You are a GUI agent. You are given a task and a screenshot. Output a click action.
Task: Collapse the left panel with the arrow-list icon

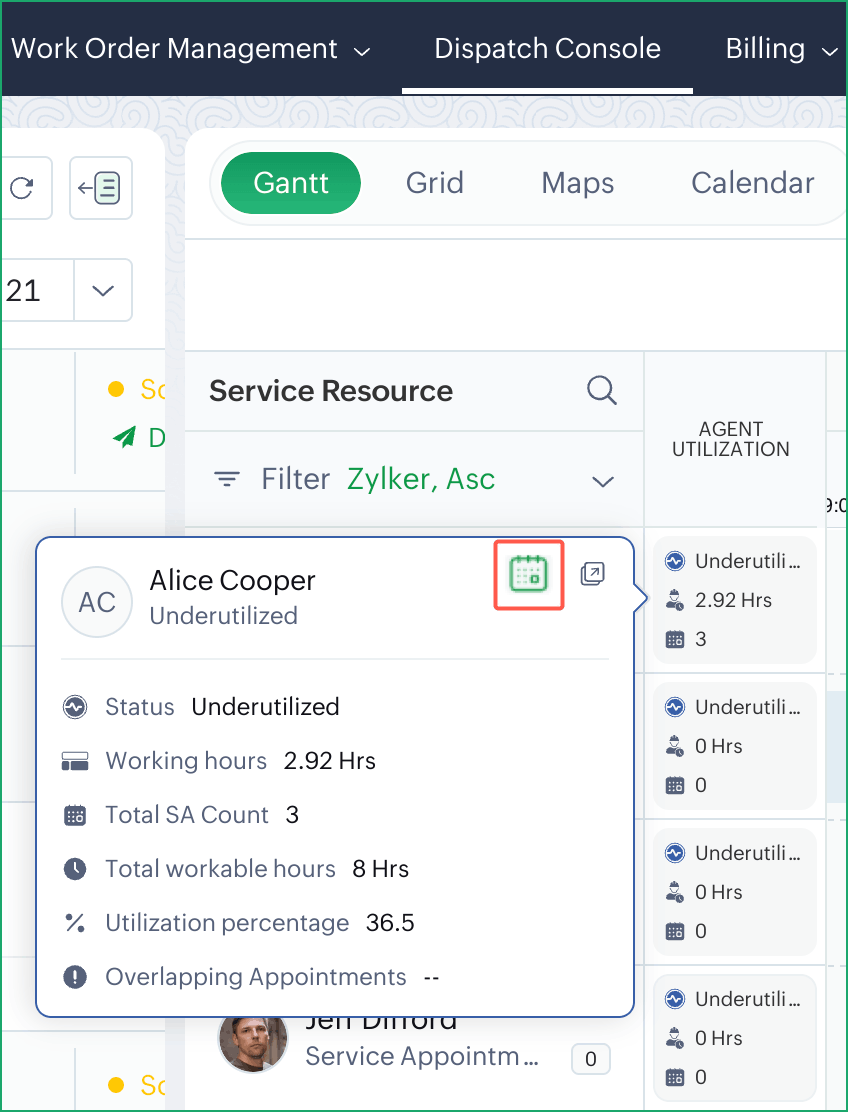click(100, 187)
